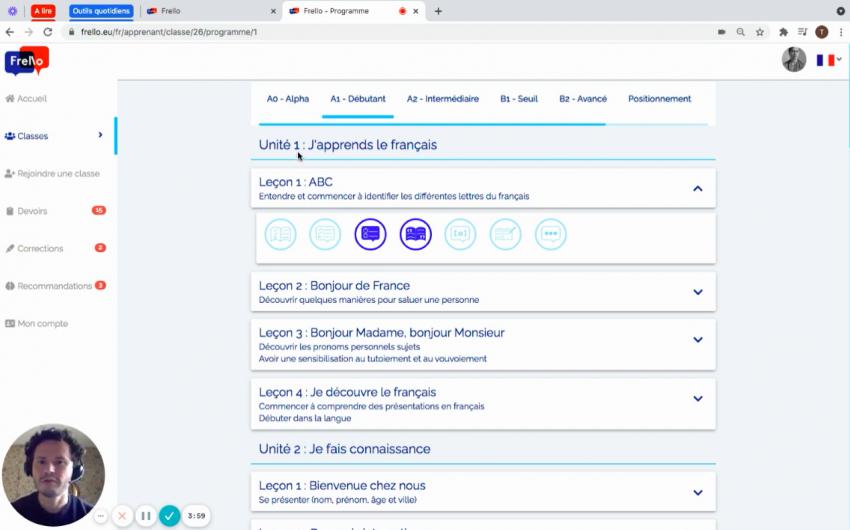
Task: Switch to B1 - Seuil tab
Action: tap(519, 99)
